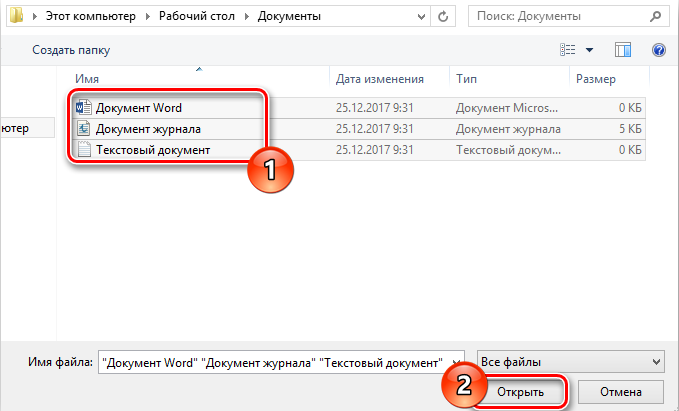Screen dimensions: 679x411
Task: Sort by 'Дата изменения' column header
Action: pos(380,79)
